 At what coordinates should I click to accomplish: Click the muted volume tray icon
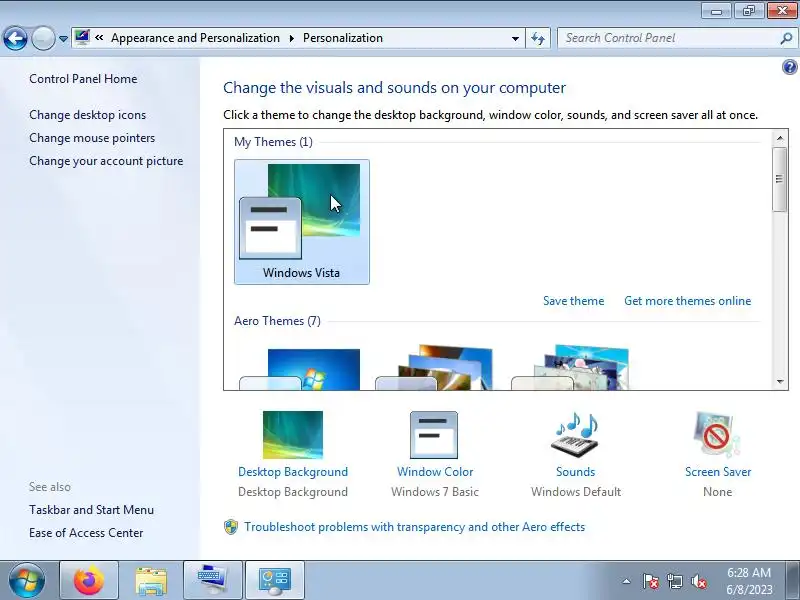(698, 581)
